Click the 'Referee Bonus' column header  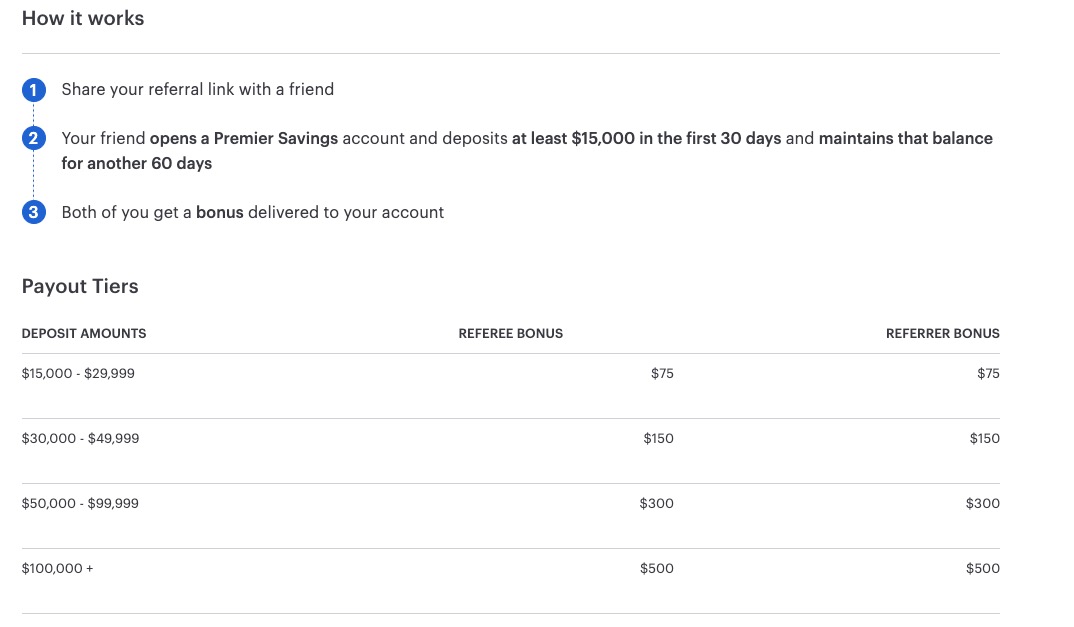[x=510, y=333]
